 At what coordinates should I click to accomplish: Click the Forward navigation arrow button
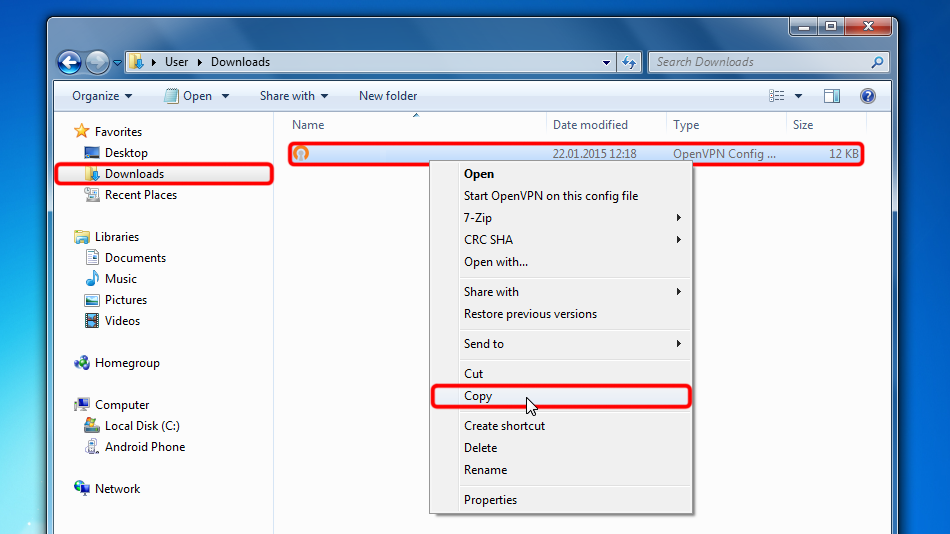97,62
